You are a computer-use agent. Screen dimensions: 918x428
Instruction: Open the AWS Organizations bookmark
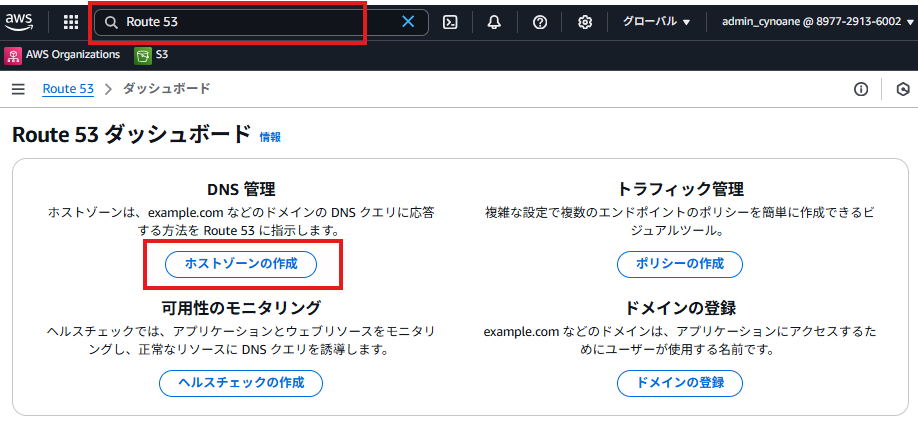point(62,55)
